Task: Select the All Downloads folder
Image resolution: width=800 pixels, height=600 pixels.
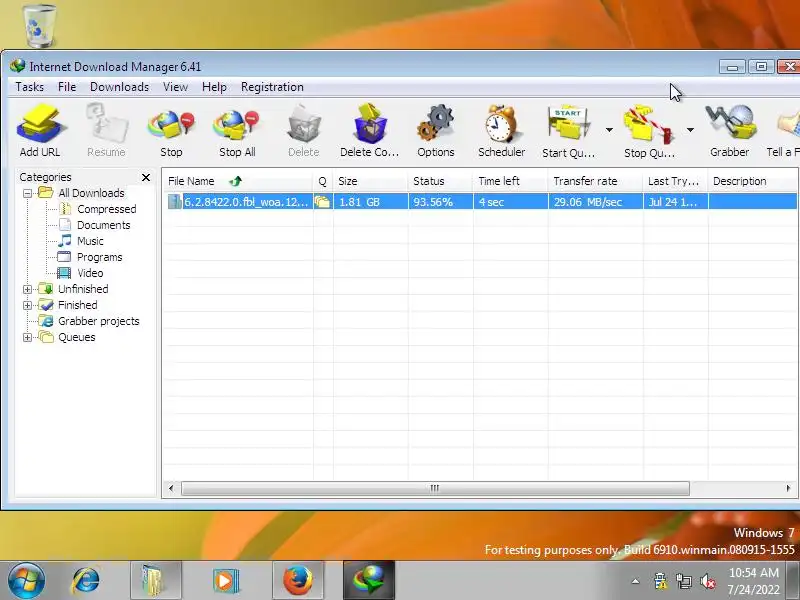Action: click(x=91, y=193)
